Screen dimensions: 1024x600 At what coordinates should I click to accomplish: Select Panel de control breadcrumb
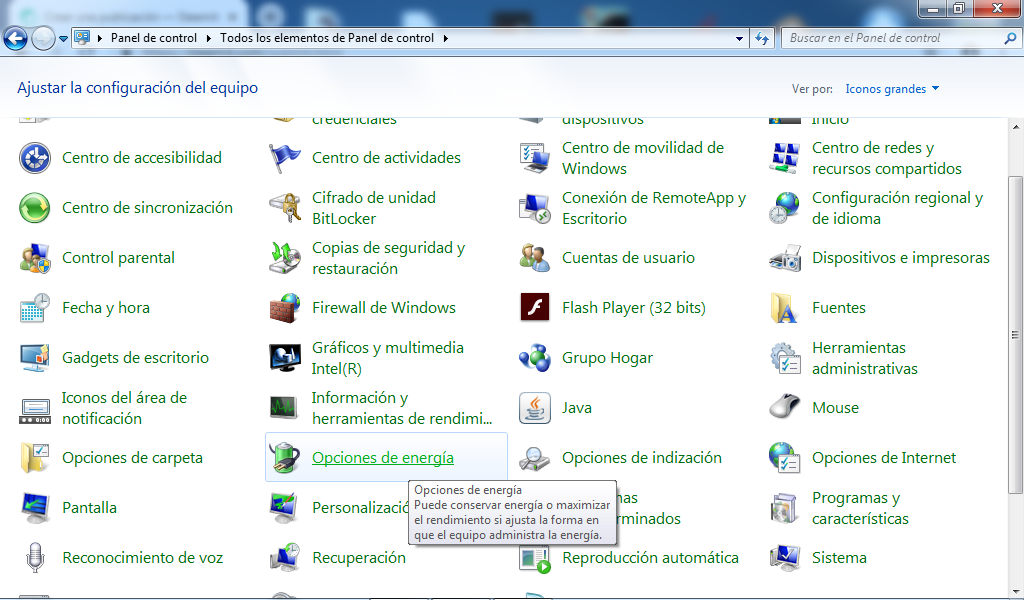[x=154, y=39]
